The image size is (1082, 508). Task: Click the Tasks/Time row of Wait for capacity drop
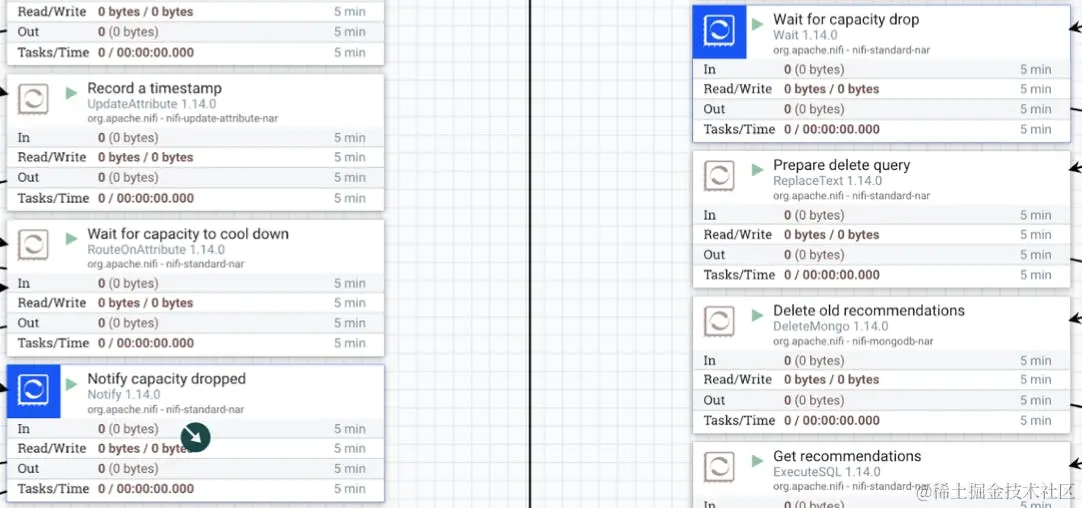click(881, 129)
